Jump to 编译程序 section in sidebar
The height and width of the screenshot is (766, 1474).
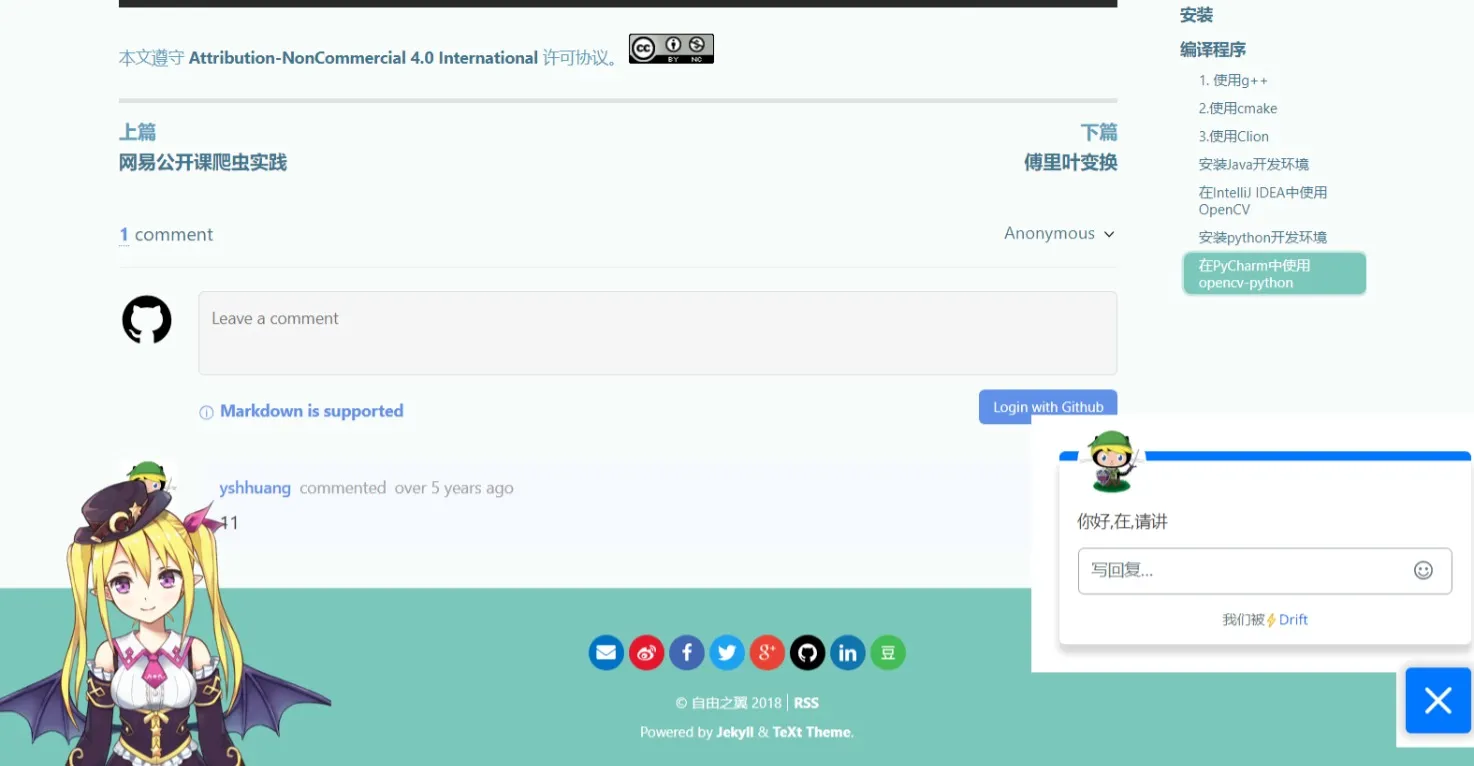coord(1213,50)
